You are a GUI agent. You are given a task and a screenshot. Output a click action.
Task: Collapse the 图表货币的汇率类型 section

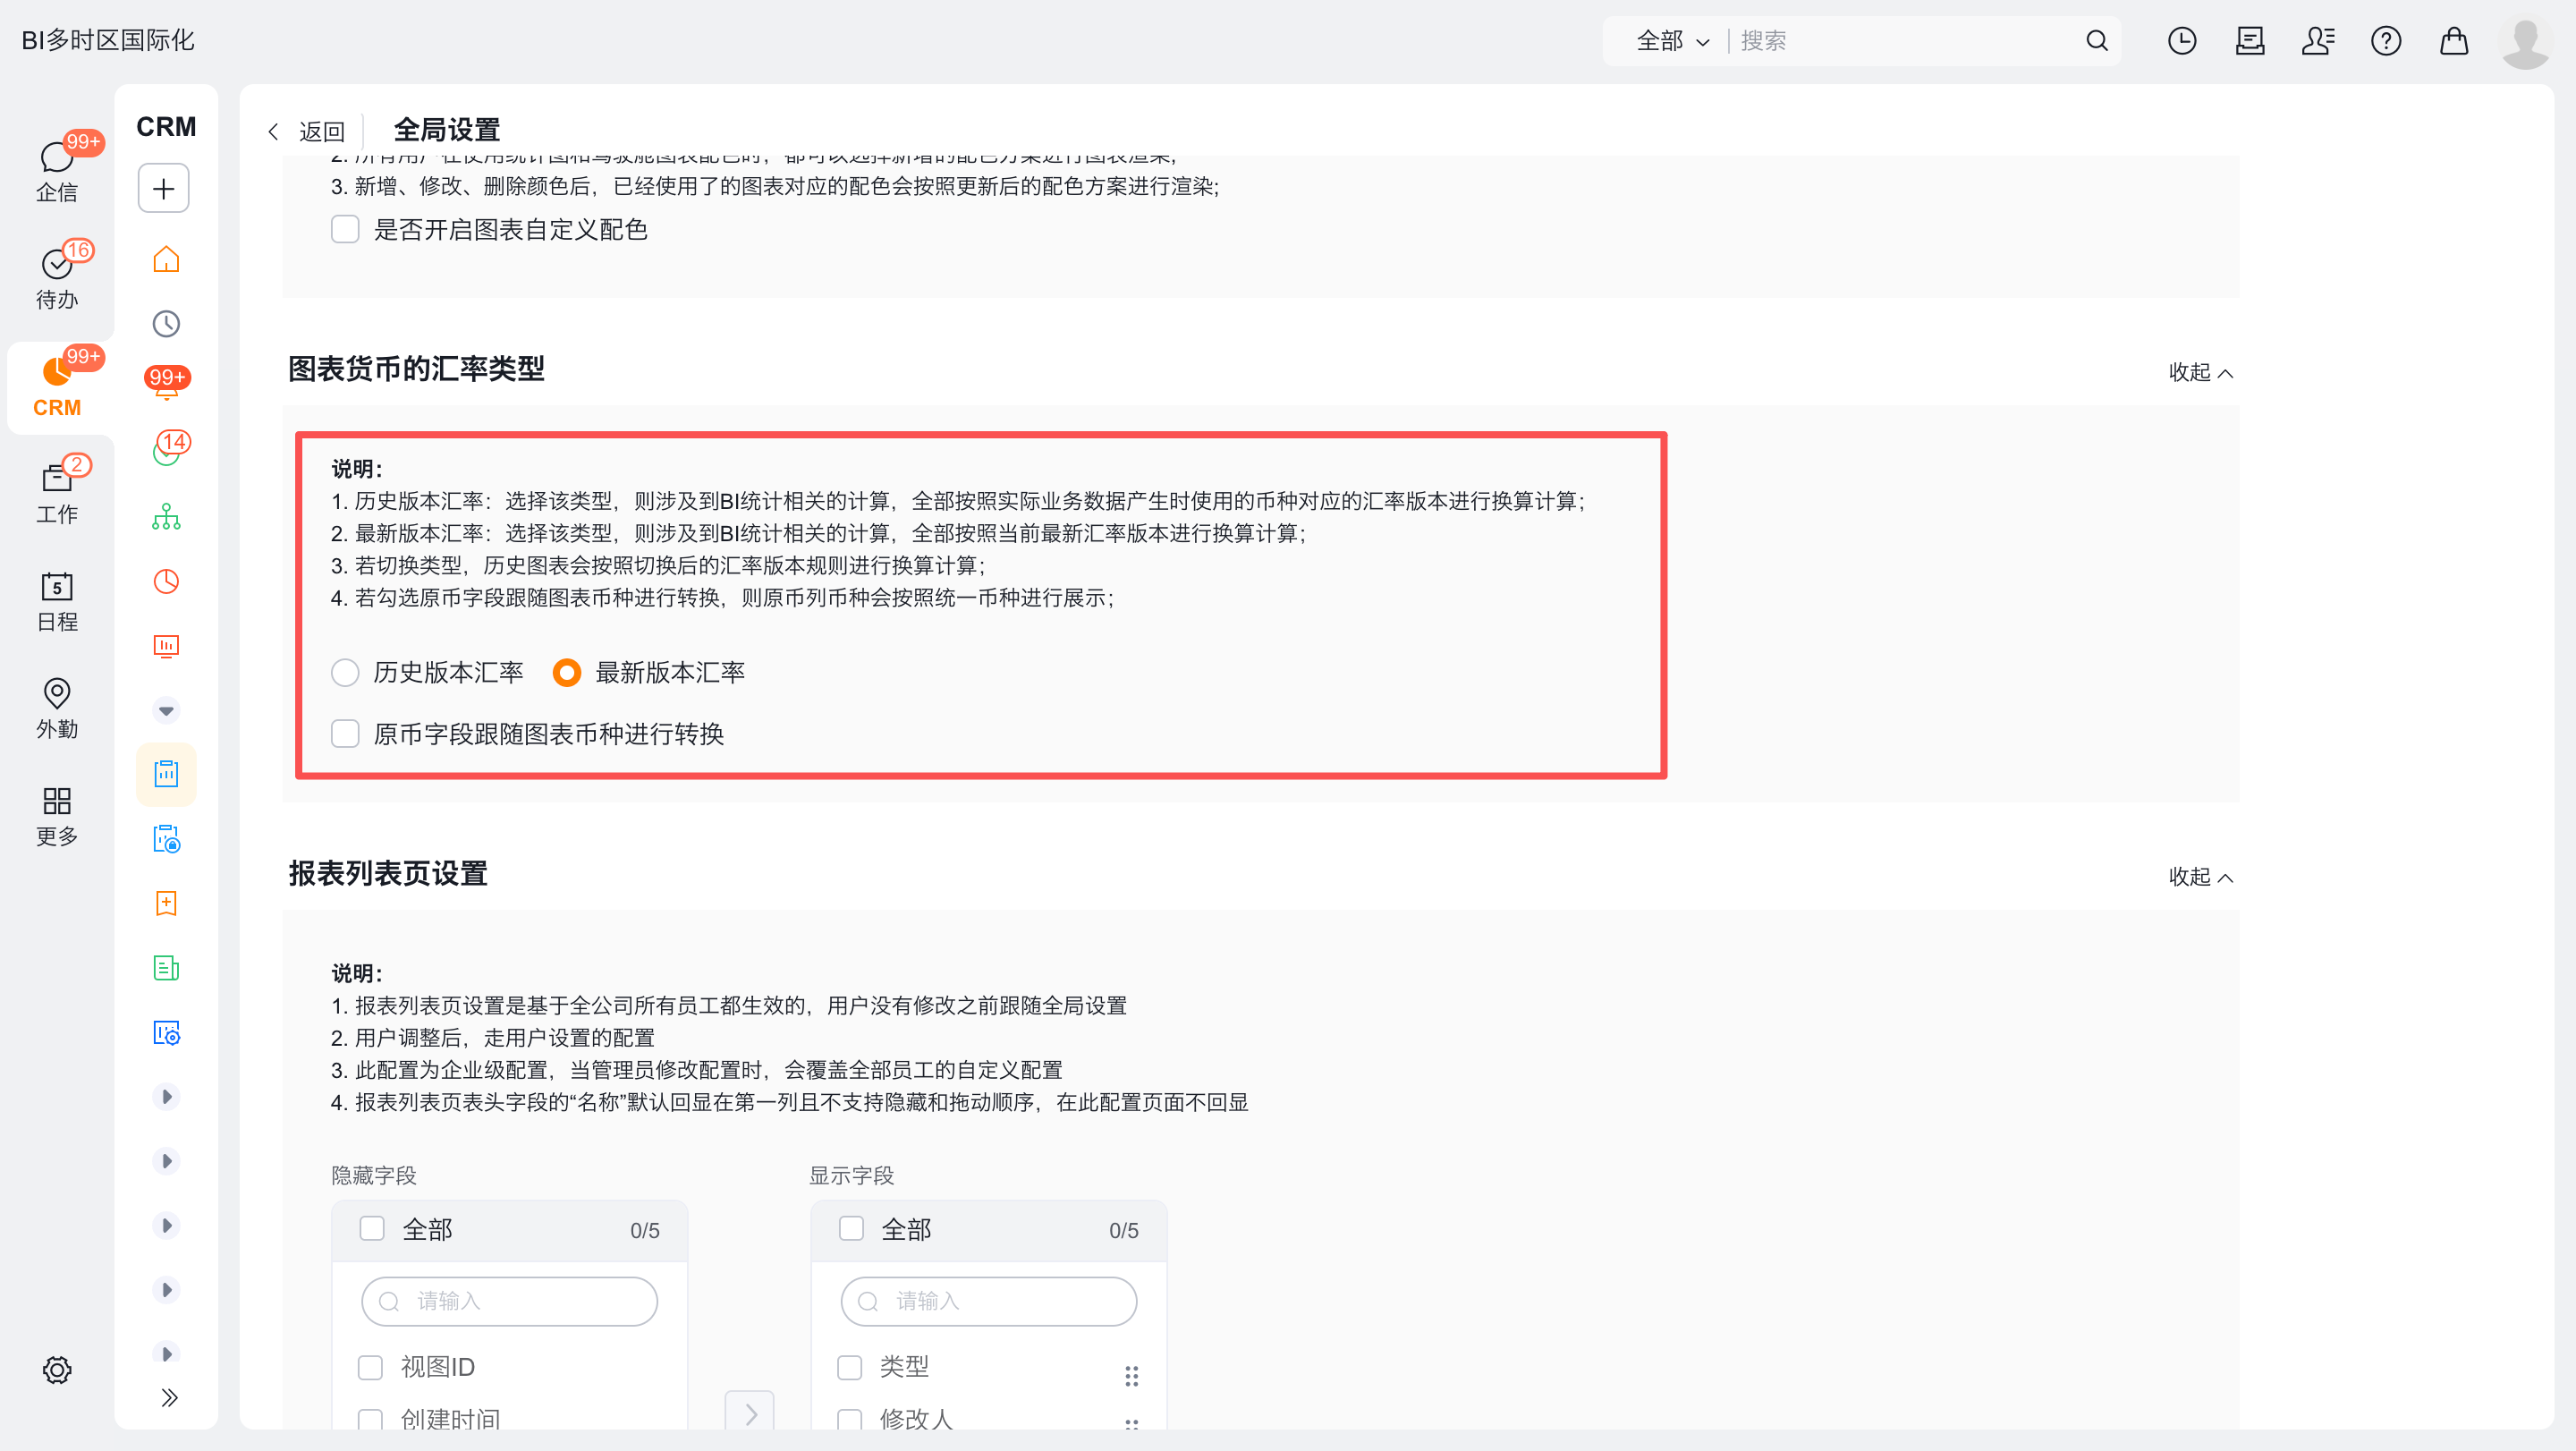click(x=2199, y=372)
